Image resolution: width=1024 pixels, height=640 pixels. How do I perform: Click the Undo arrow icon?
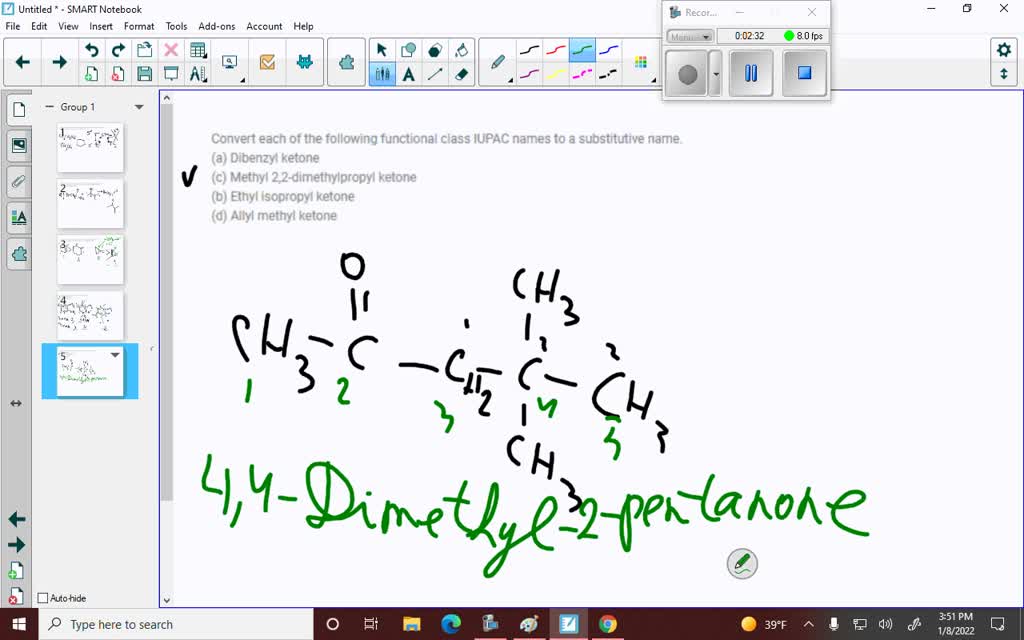[x=92, y=47]
